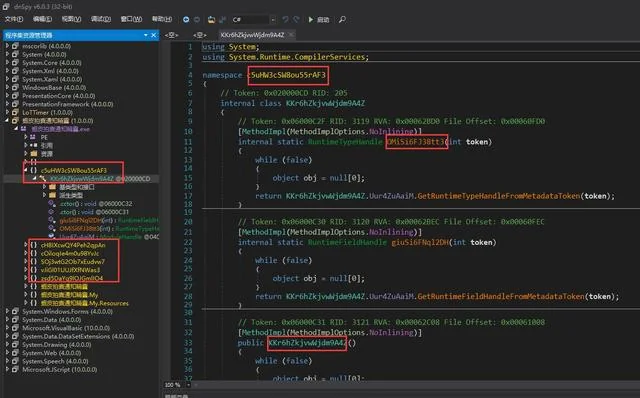640x398 pixels.
Task: Open the 窗口(W) menu
Action: 131,19
